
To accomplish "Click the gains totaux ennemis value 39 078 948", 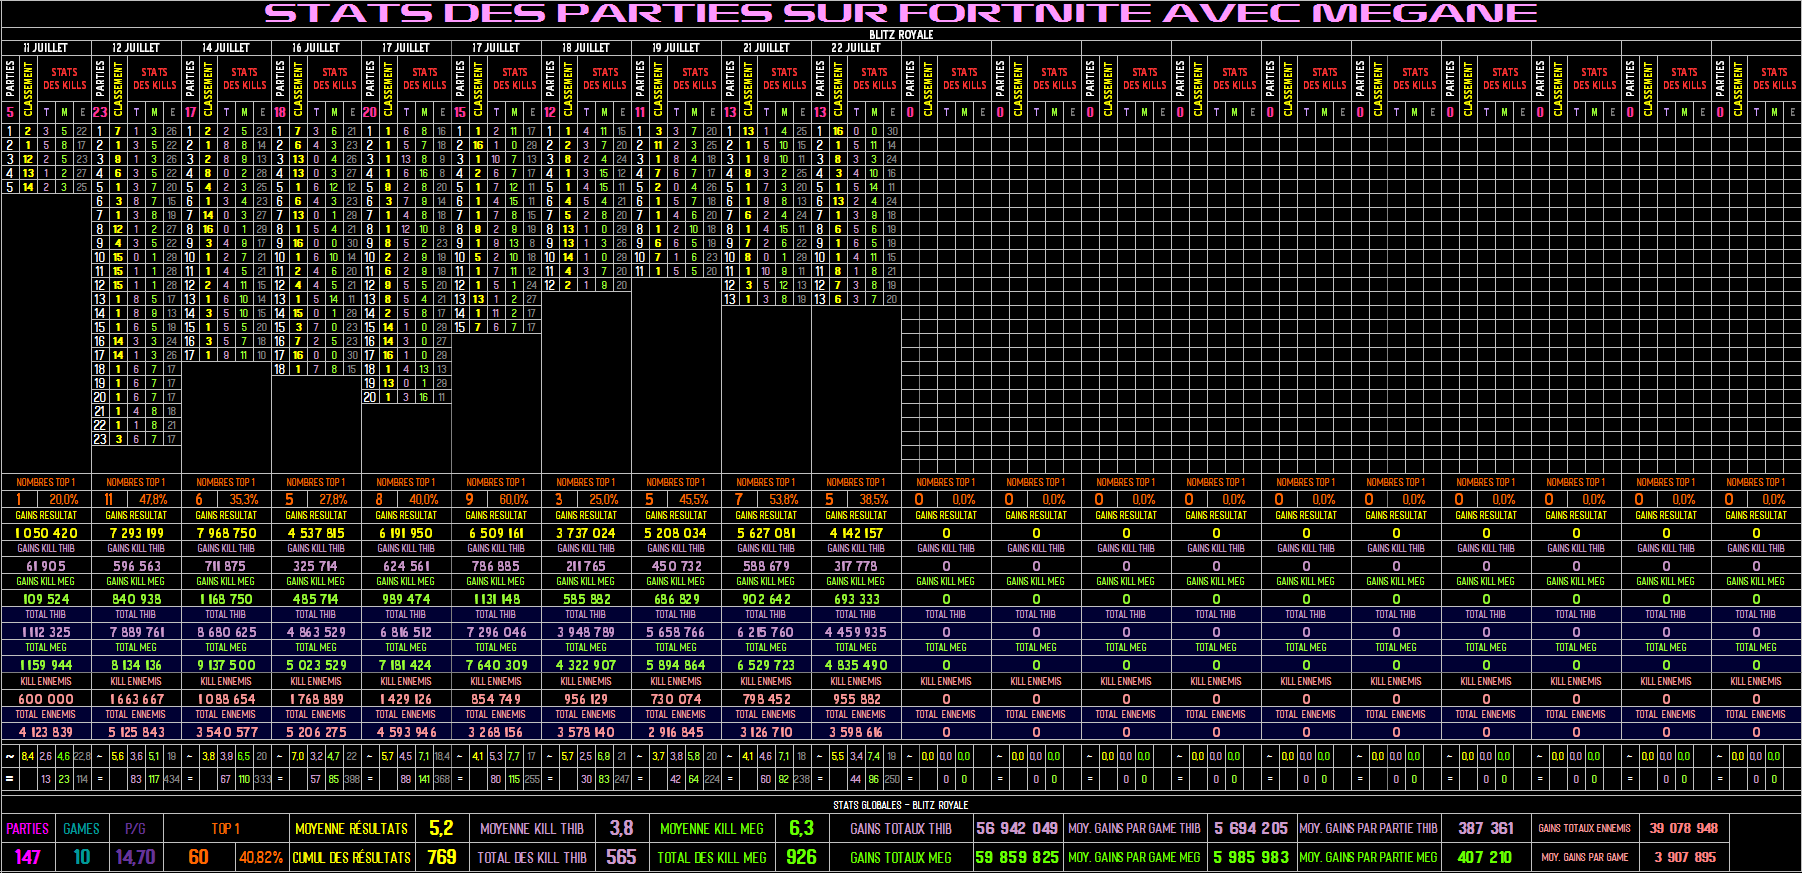I will pyautogui.click(x=1684, y=828).
